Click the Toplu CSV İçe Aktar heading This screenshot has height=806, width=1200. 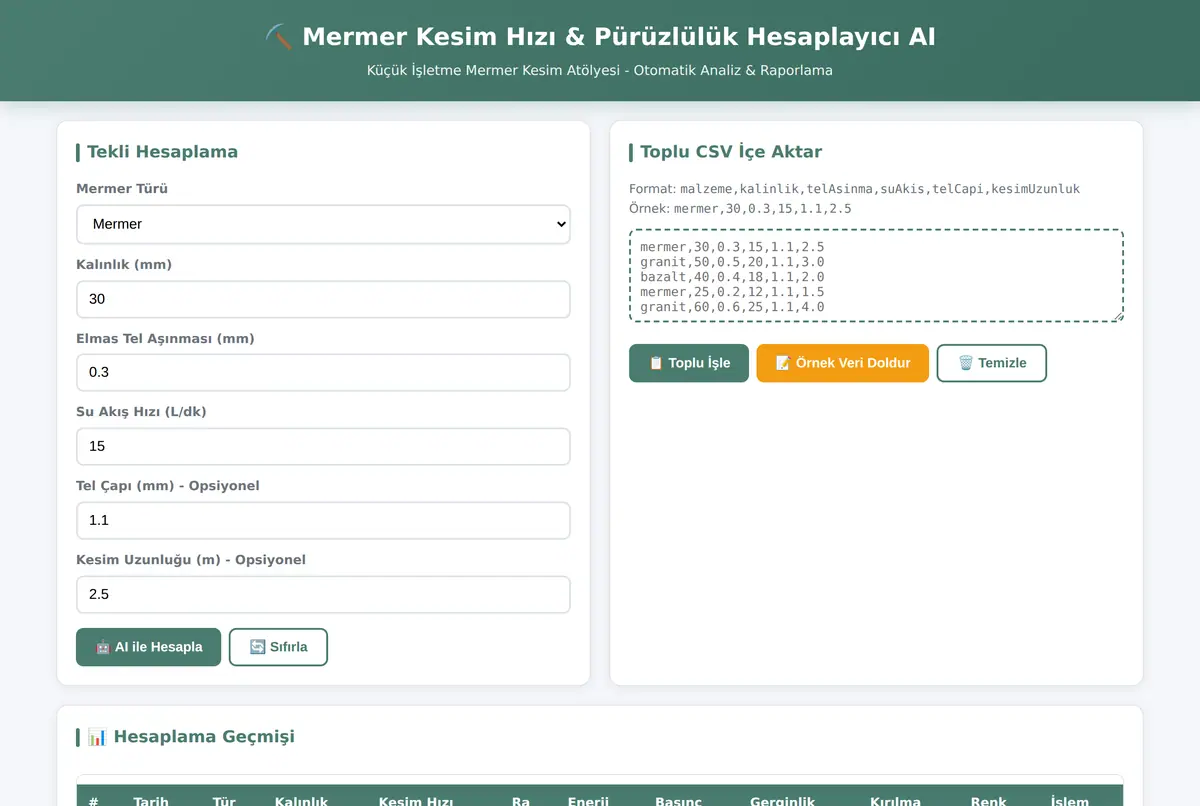[731, 152]
